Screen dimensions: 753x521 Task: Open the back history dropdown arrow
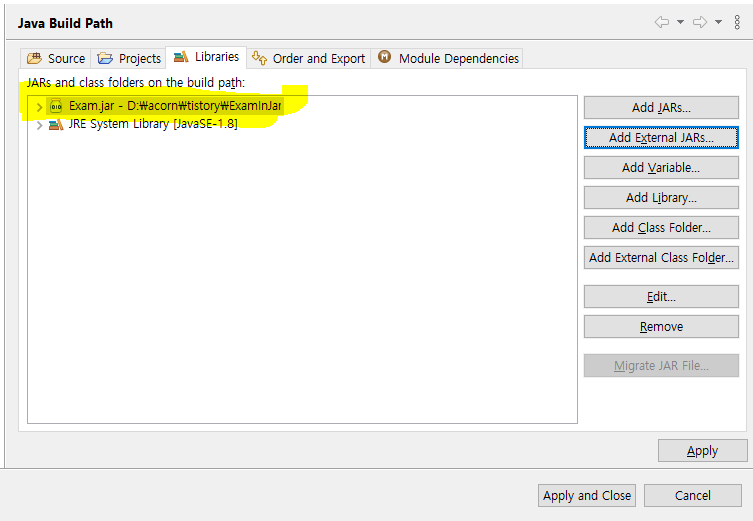pos(680,22)
